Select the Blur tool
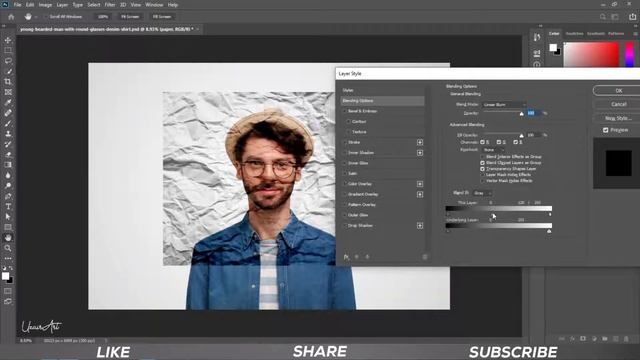This screenshot has height=360, width=640. click(x=8, y=176)
